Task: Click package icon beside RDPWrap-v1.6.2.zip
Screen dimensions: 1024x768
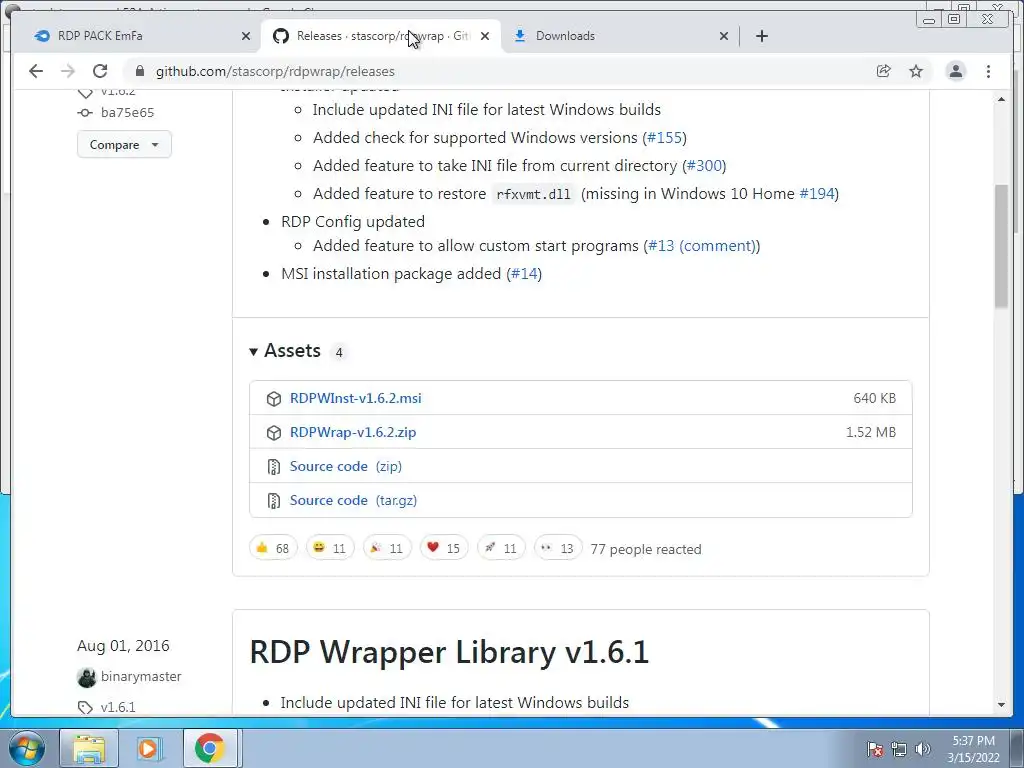Action: pos(274,432)
